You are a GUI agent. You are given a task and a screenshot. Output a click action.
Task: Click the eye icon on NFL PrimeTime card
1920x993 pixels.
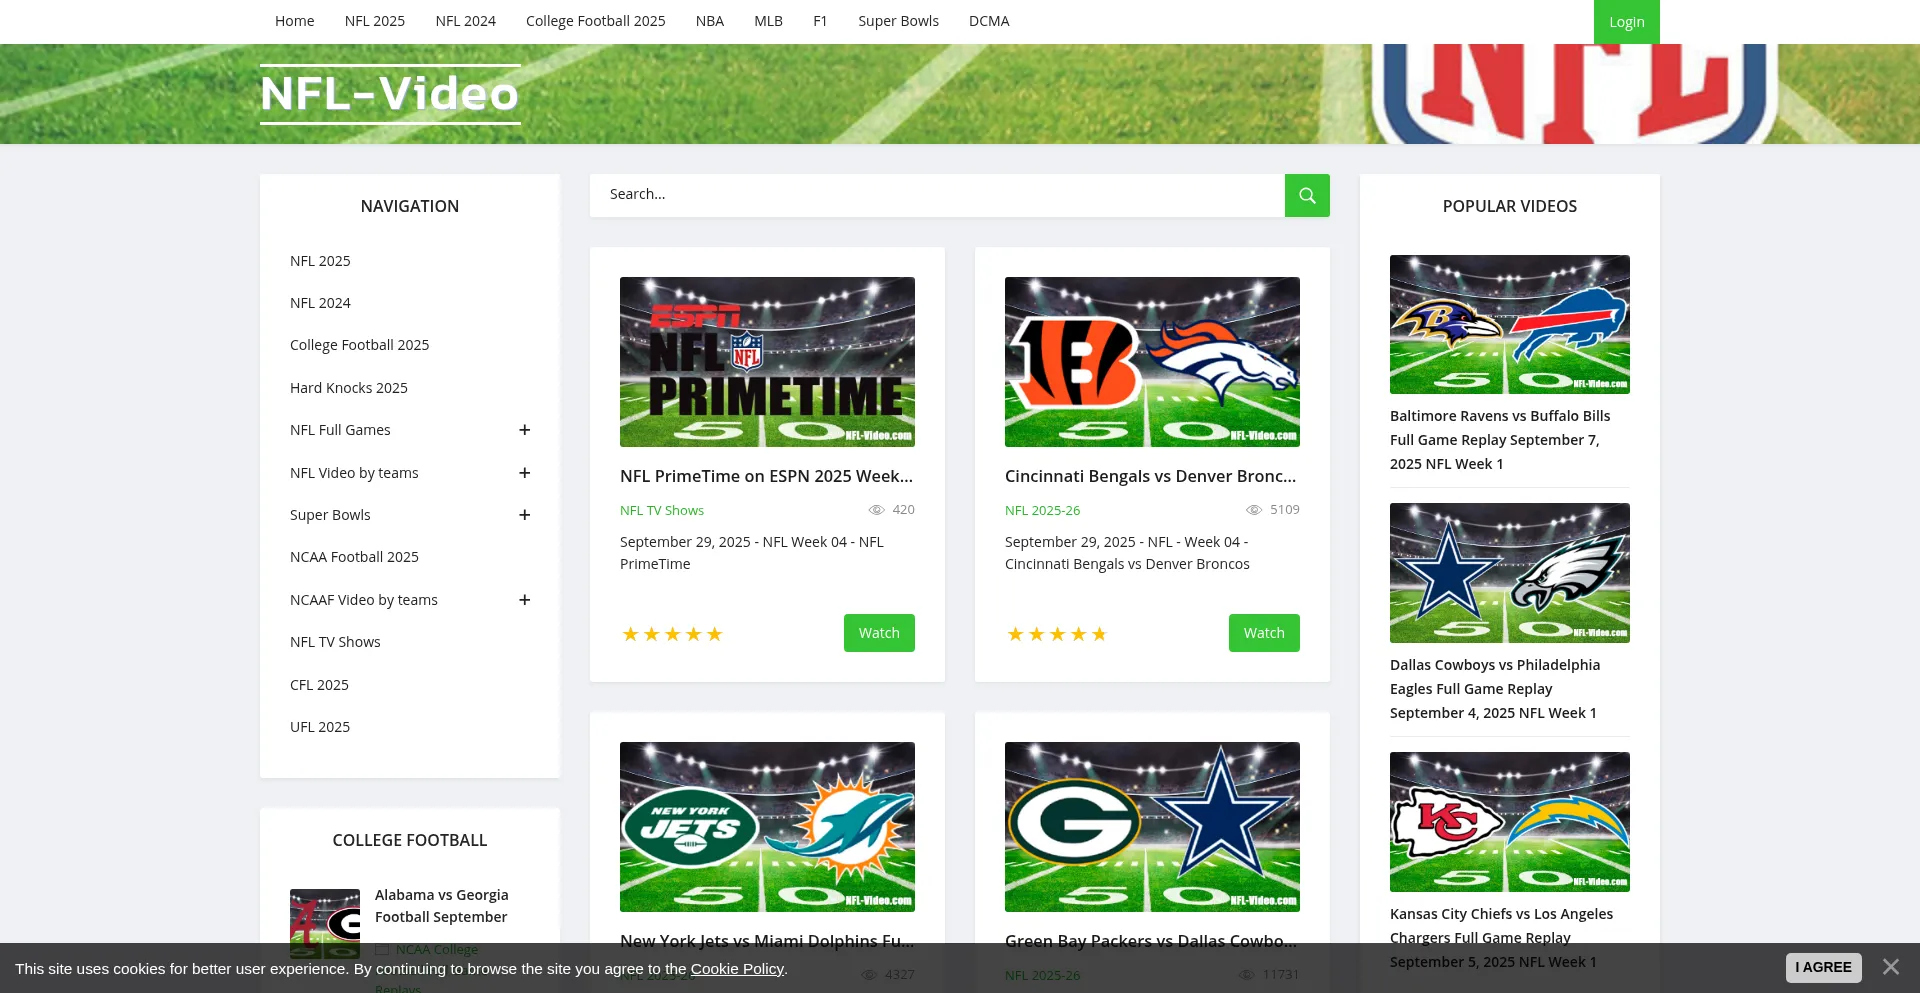(876, 510)
